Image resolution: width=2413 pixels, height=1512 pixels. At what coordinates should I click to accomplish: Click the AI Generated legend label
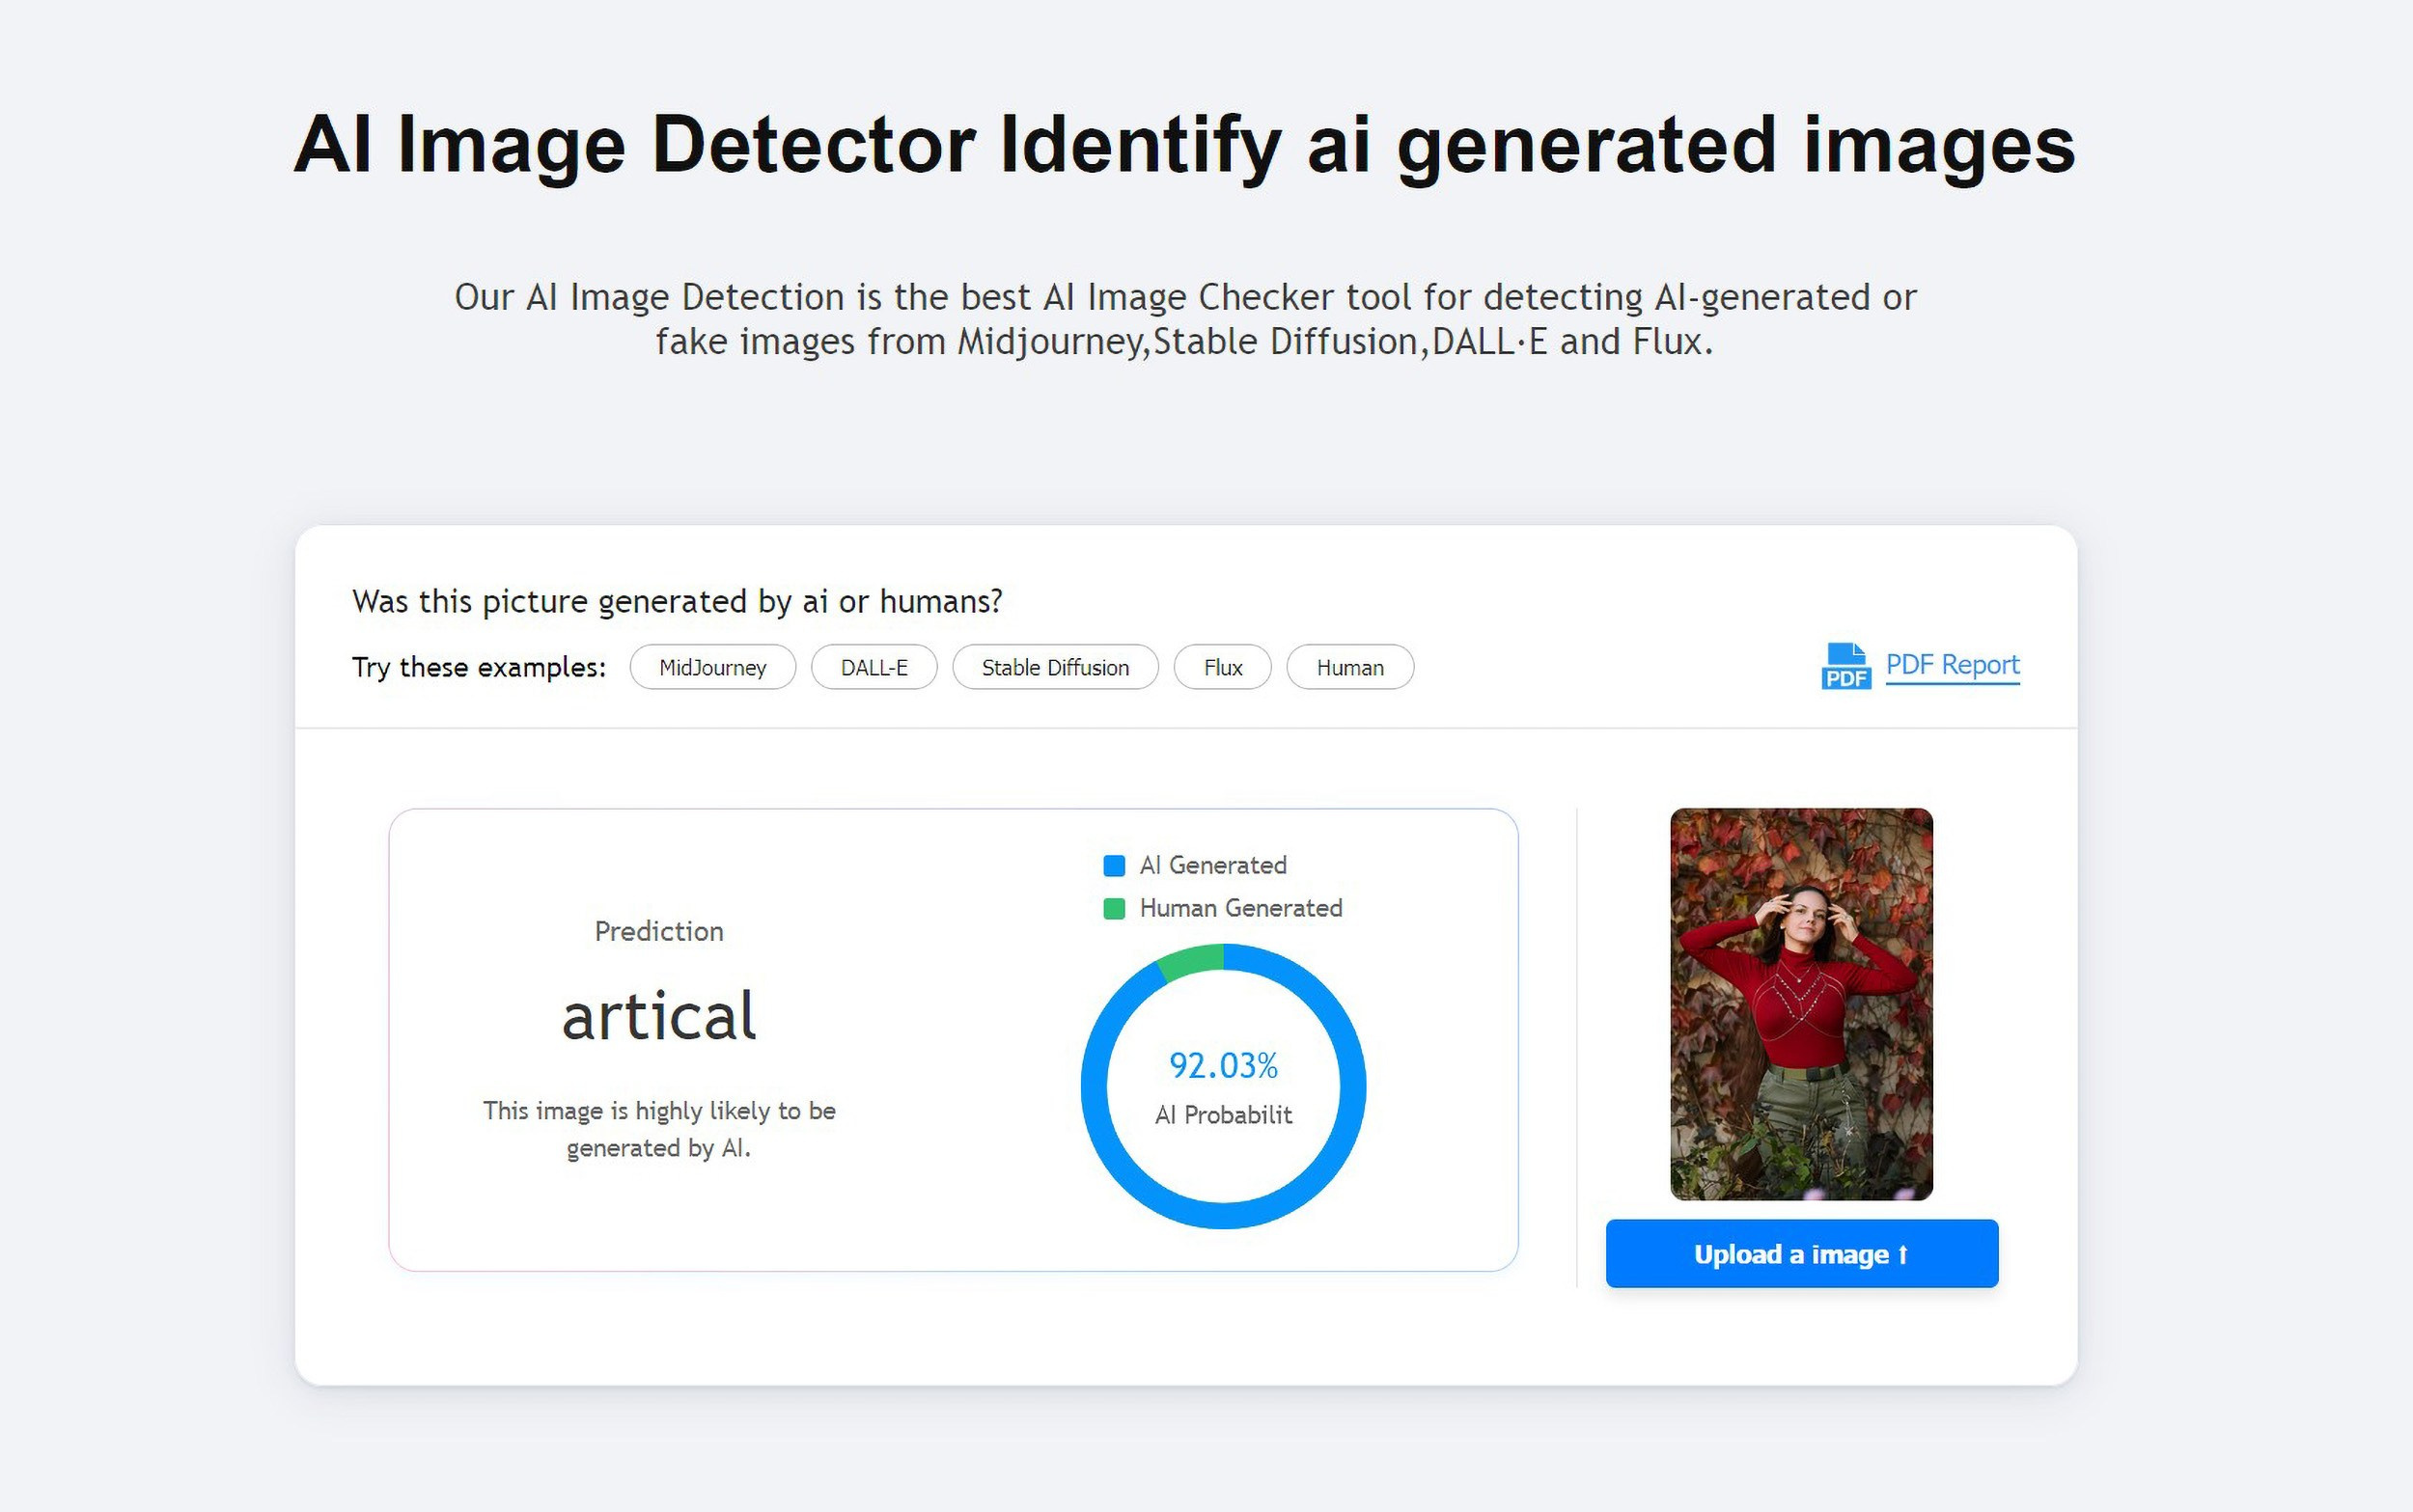1212,866
